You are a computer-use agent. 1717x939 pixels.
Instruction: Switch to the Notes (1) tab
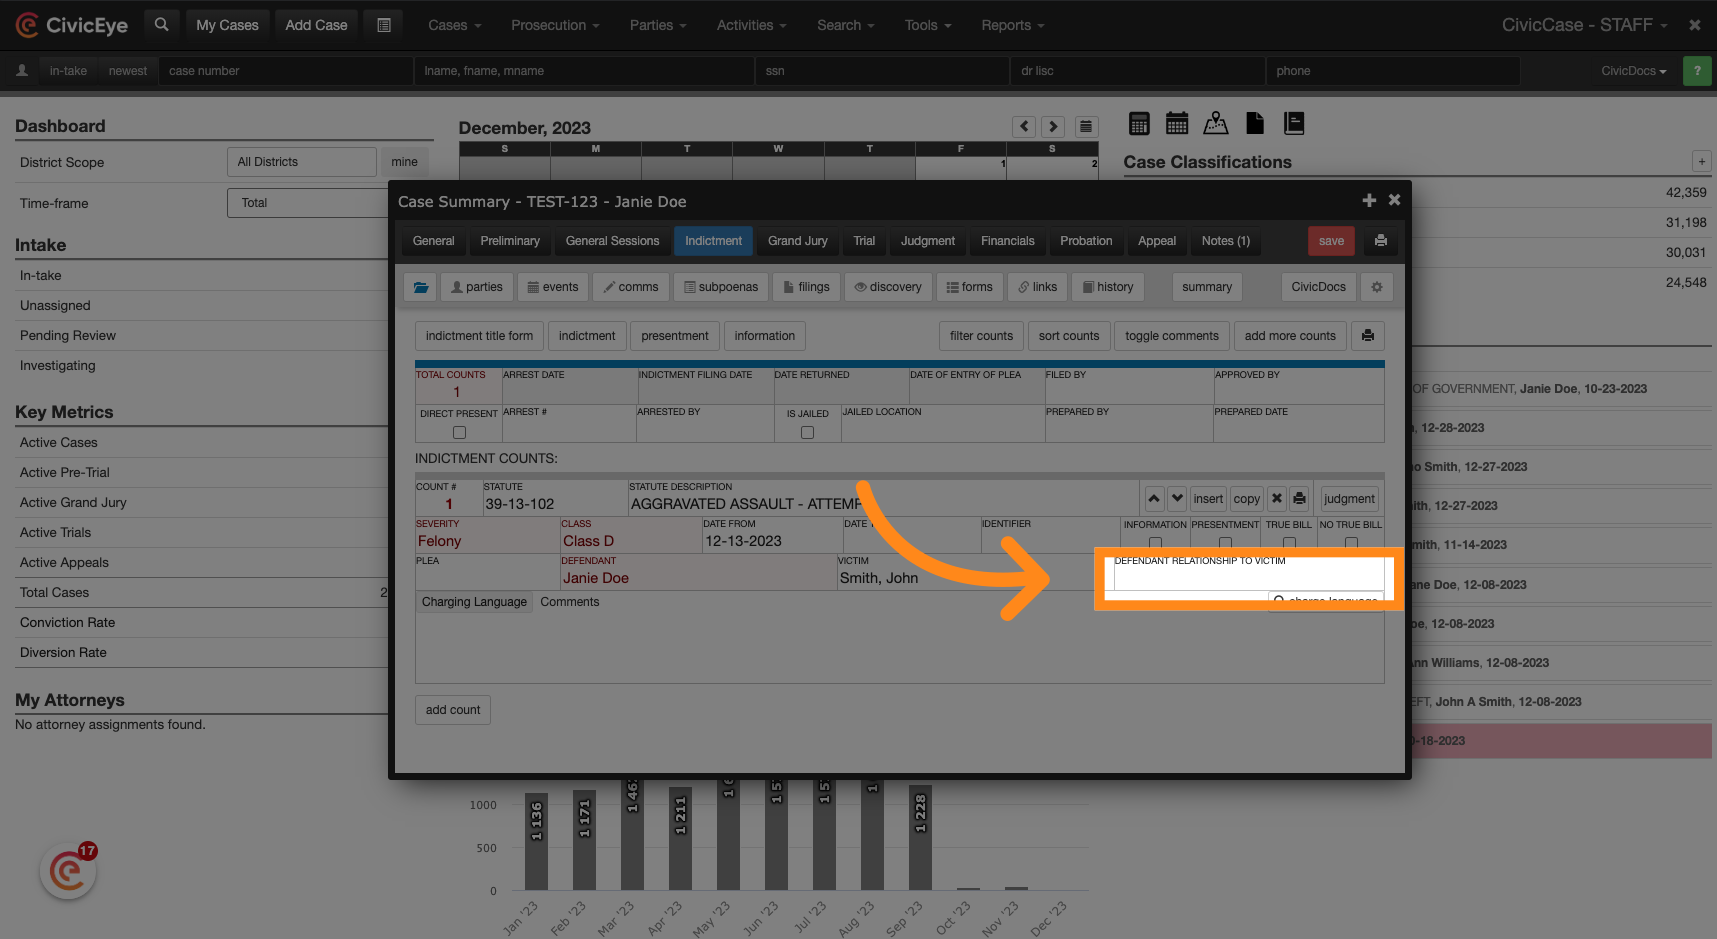[x=1226, y=241]
